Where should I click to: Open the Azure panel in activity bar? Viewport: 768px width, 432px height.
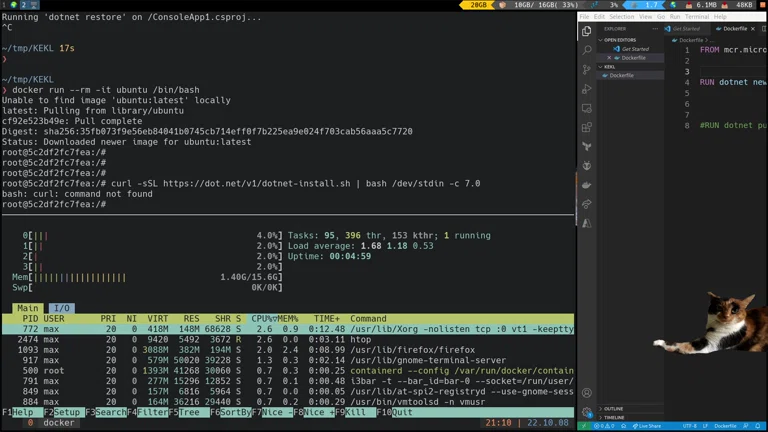(x=586, y=223)
